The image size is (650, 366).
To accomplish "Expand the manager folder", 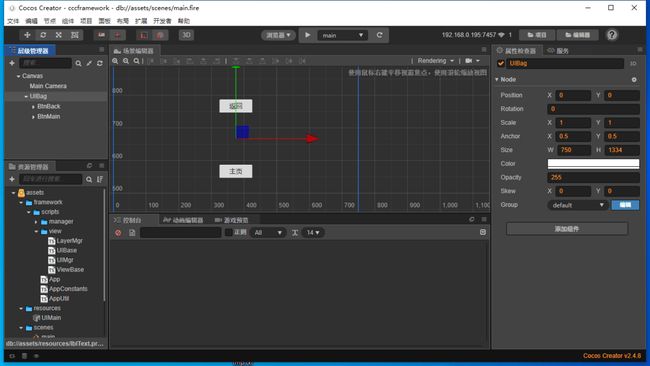I will (x=36, y=222).
